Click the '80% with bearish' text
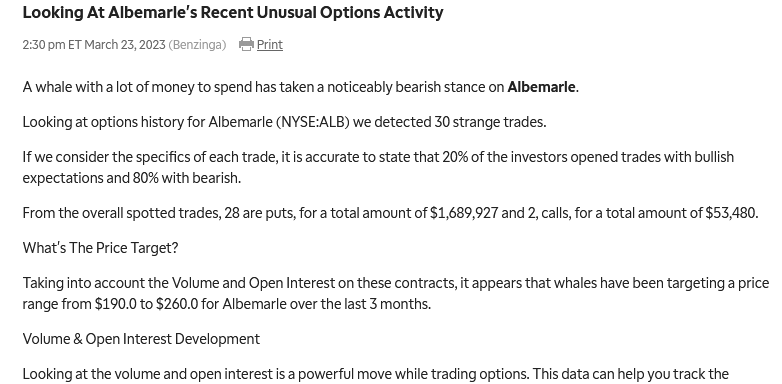The image size is (782, 384). pyautogui.click(x=185, y=178)
